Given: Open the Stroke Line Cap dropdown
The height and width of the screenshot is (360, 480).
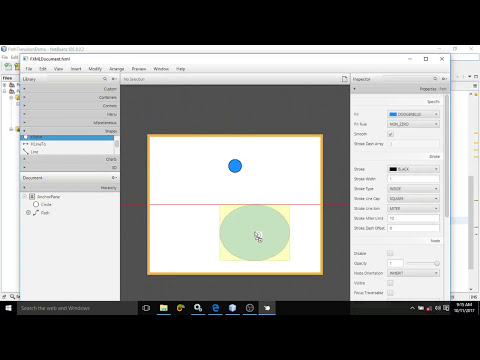Looking at the screenshot, I should [413, 198].
